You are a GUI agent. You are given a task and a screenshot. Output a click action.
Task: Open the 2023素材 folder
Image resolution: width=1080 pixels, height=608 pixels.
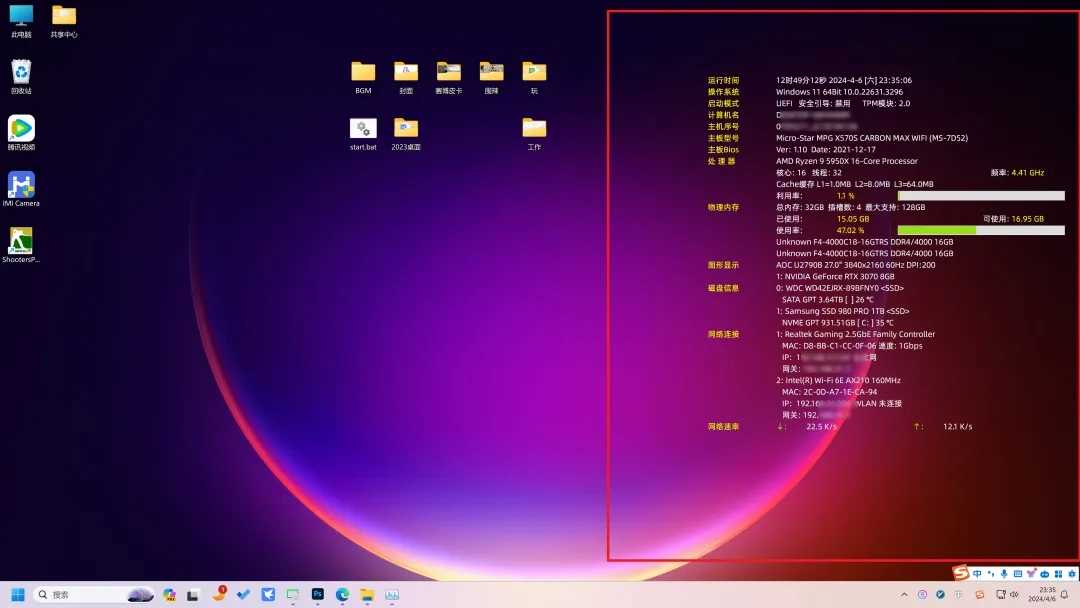(x=405, y=131)
